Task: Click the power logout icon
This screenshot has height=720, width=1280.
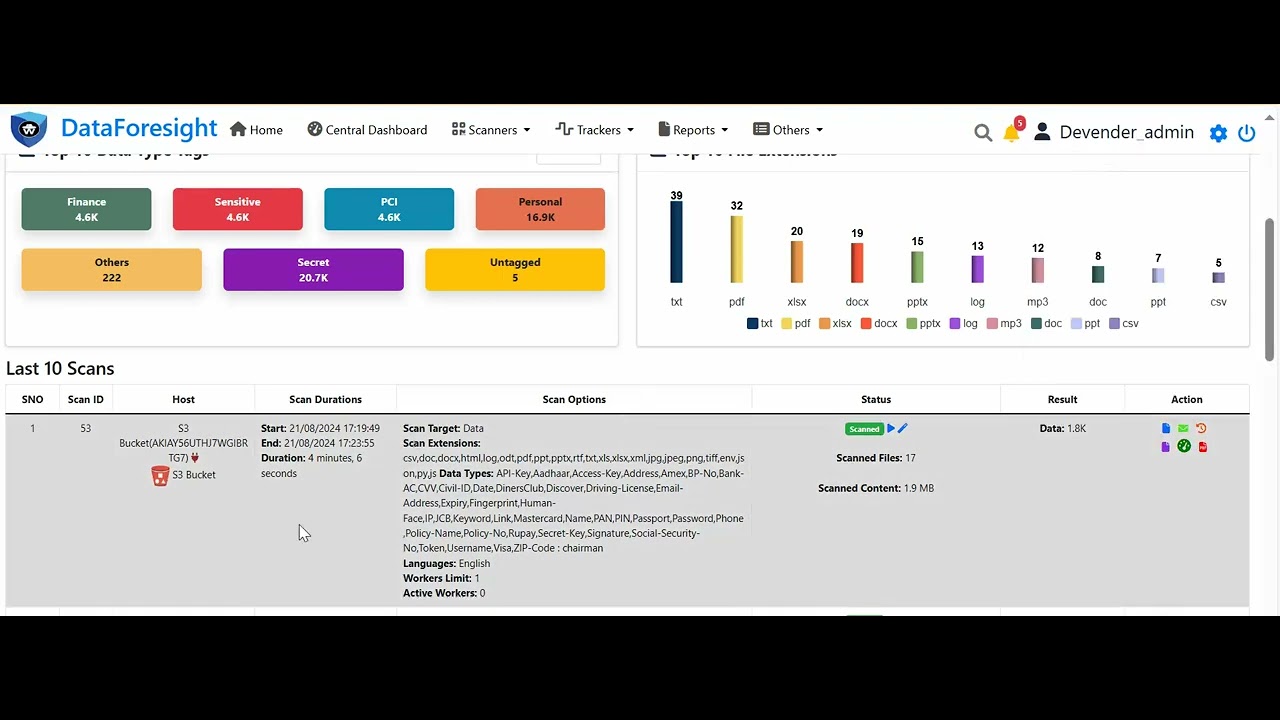Action: click(1246, 133)
